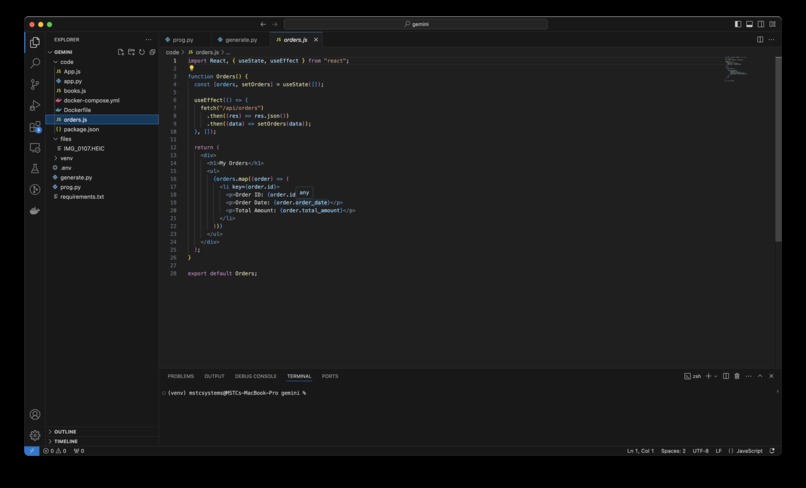Collapse the GEMINI root folder

[50, 52]
